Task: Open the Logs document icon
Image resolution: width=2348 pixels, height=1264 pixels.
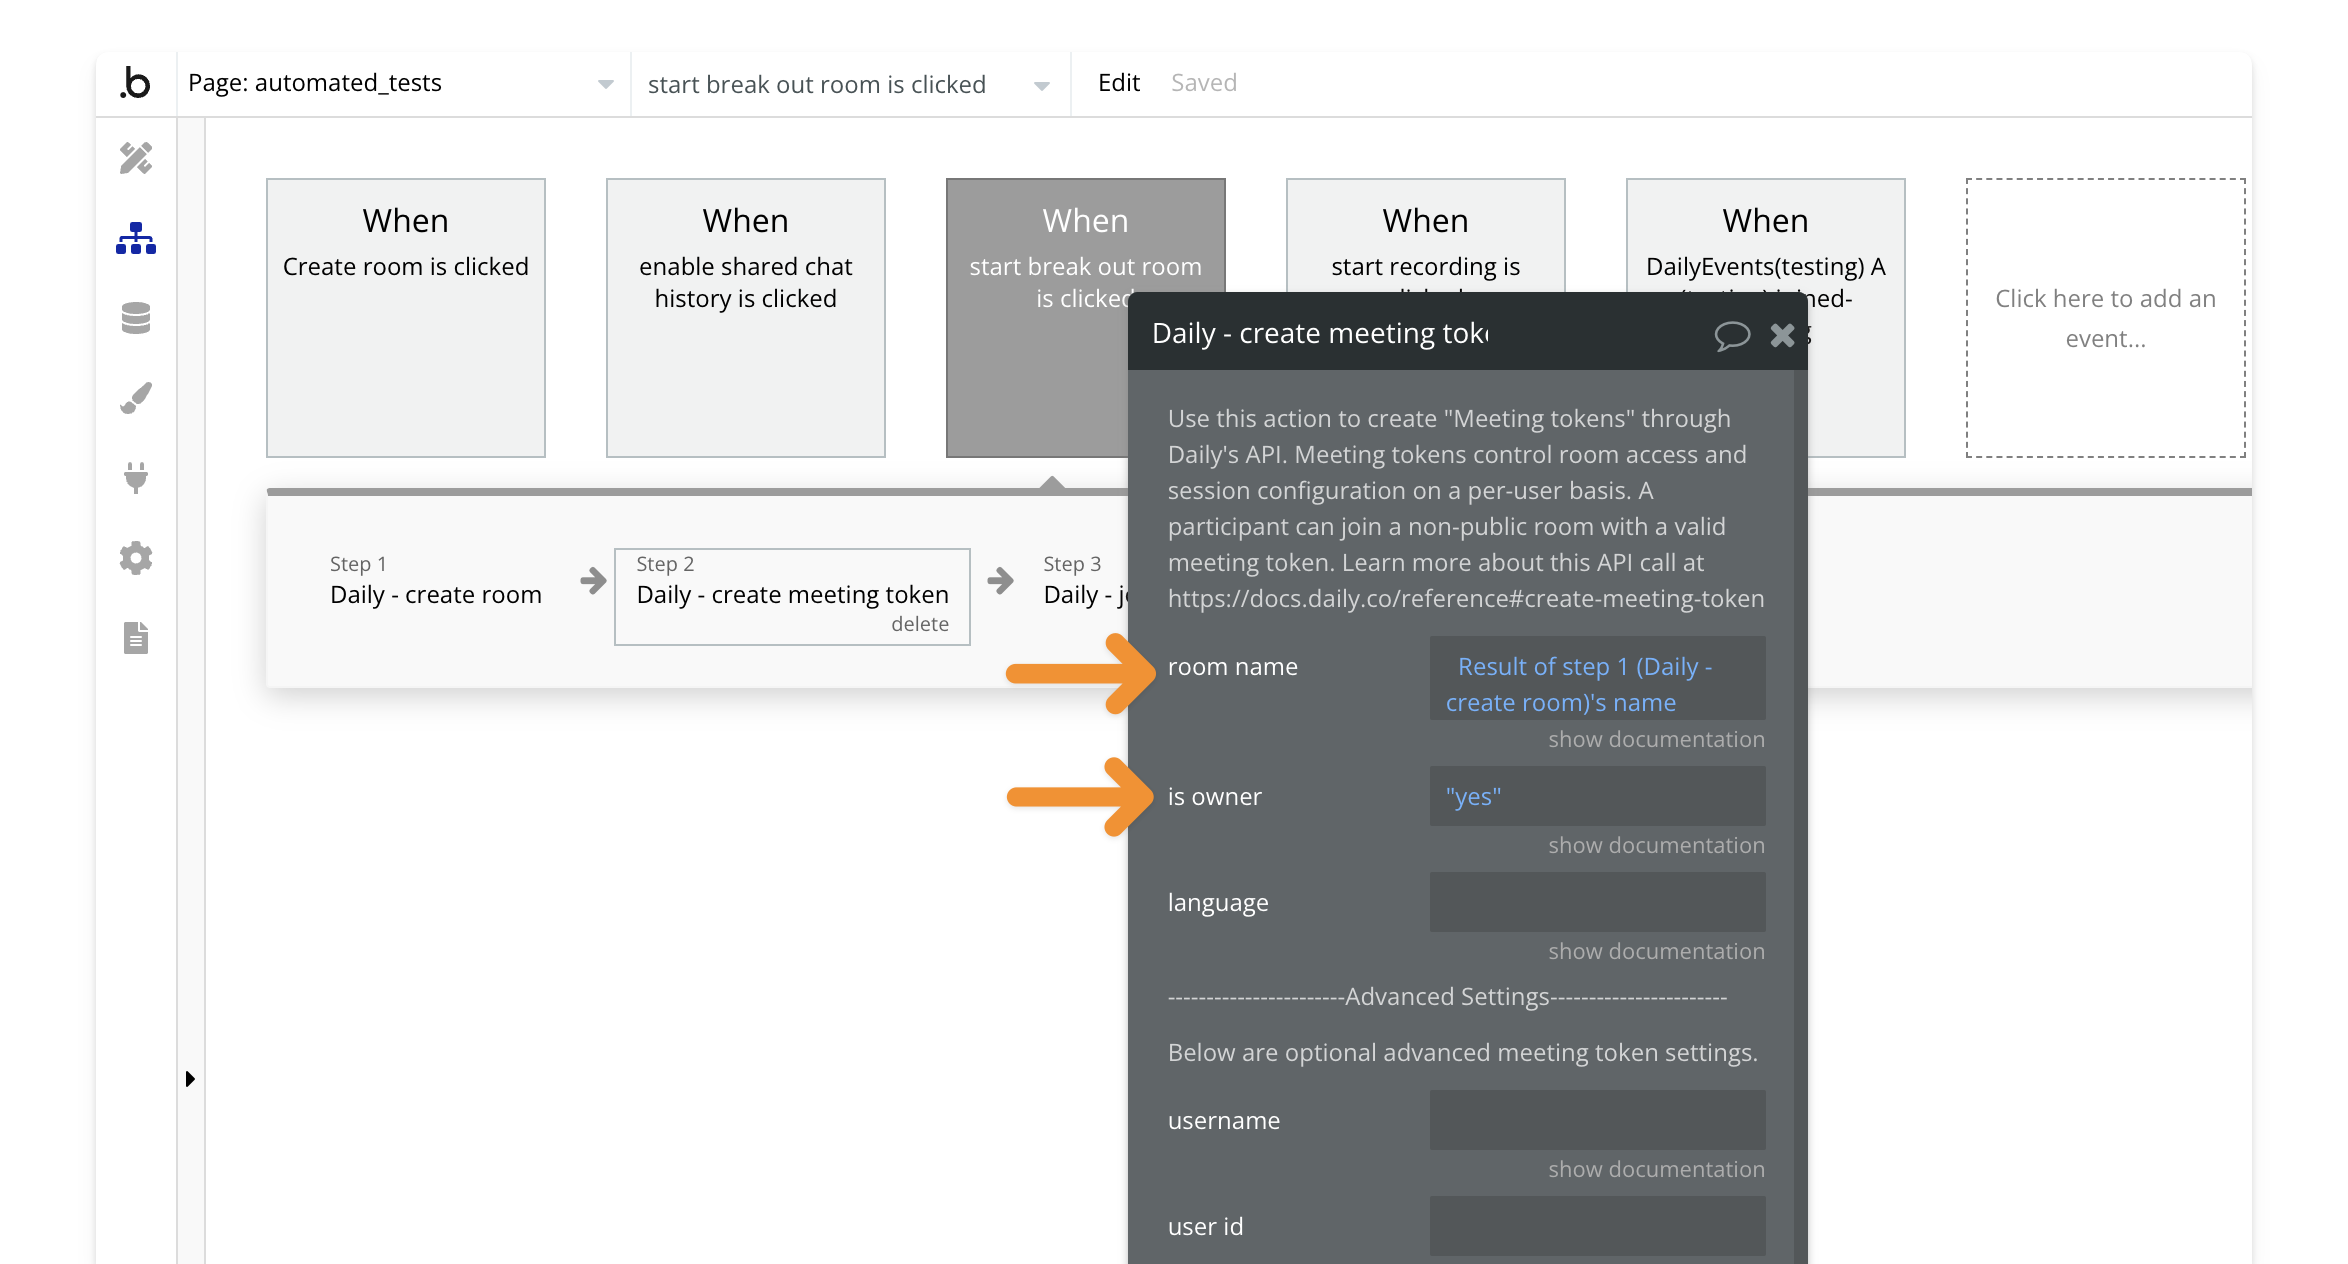Action: [x=136, y=638]
